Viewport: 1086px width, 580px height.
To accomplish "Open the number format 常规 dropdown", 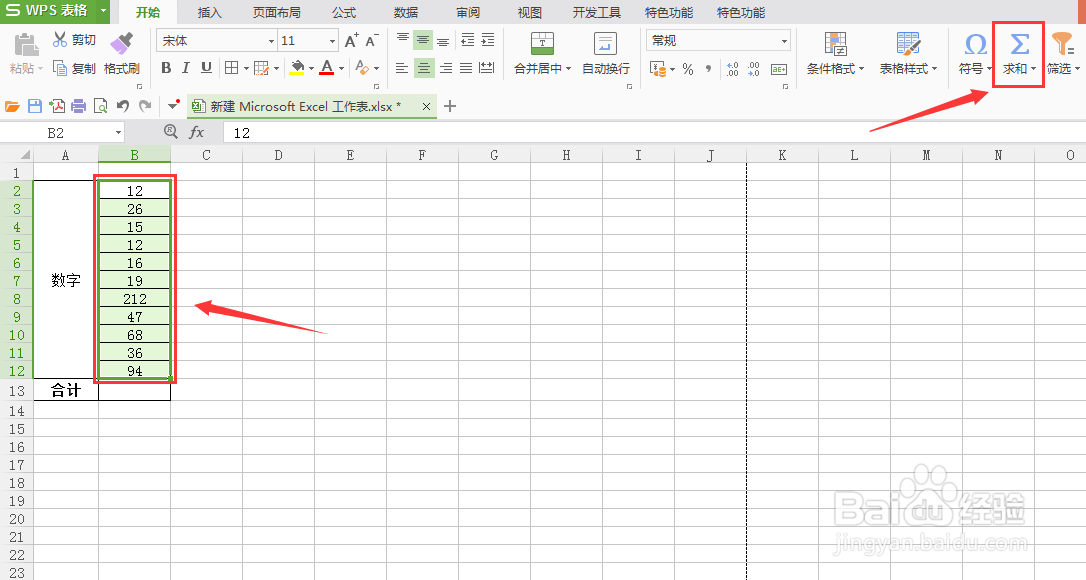I will (784, 41).
